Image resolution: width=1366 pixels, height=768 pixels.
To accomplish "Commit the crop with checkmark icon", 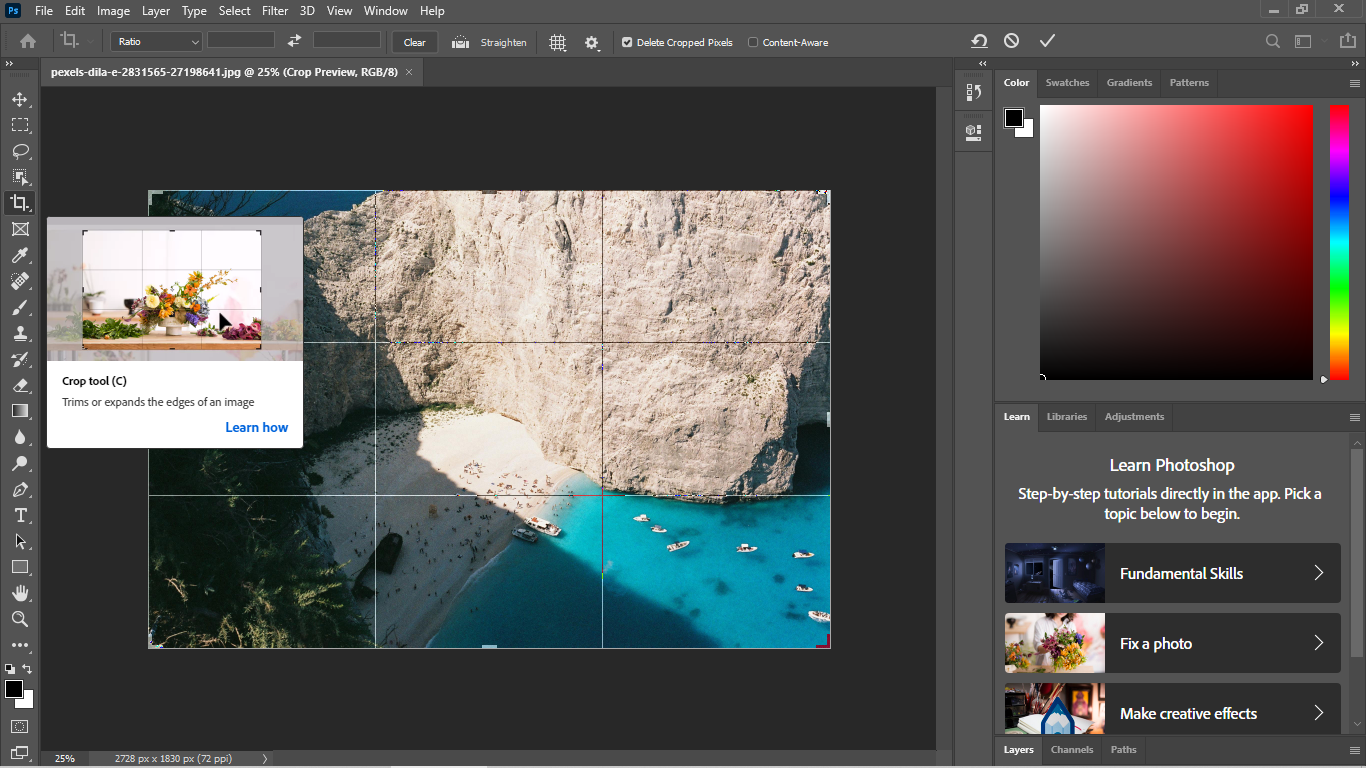I will [x=1047, y=41].
